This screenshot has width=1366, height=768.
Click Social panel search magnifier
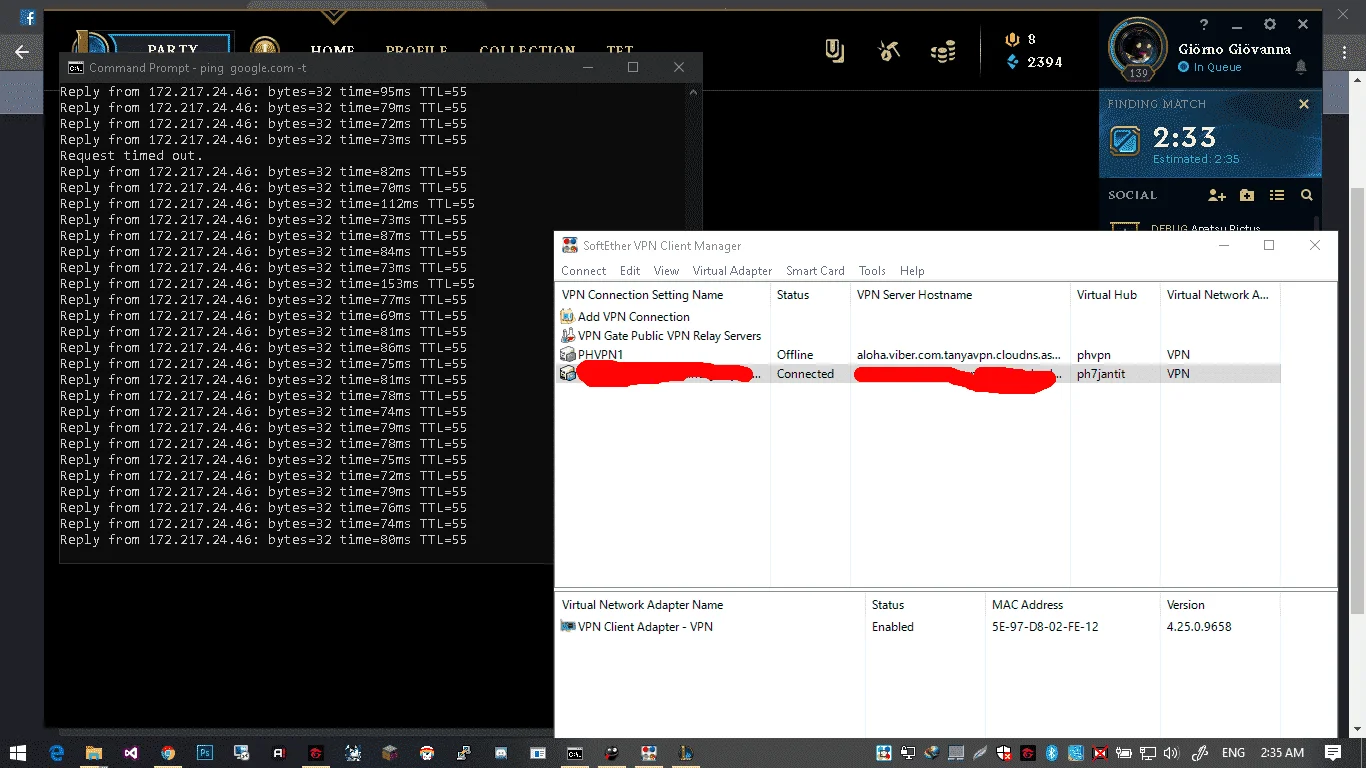coord(1306,196)
